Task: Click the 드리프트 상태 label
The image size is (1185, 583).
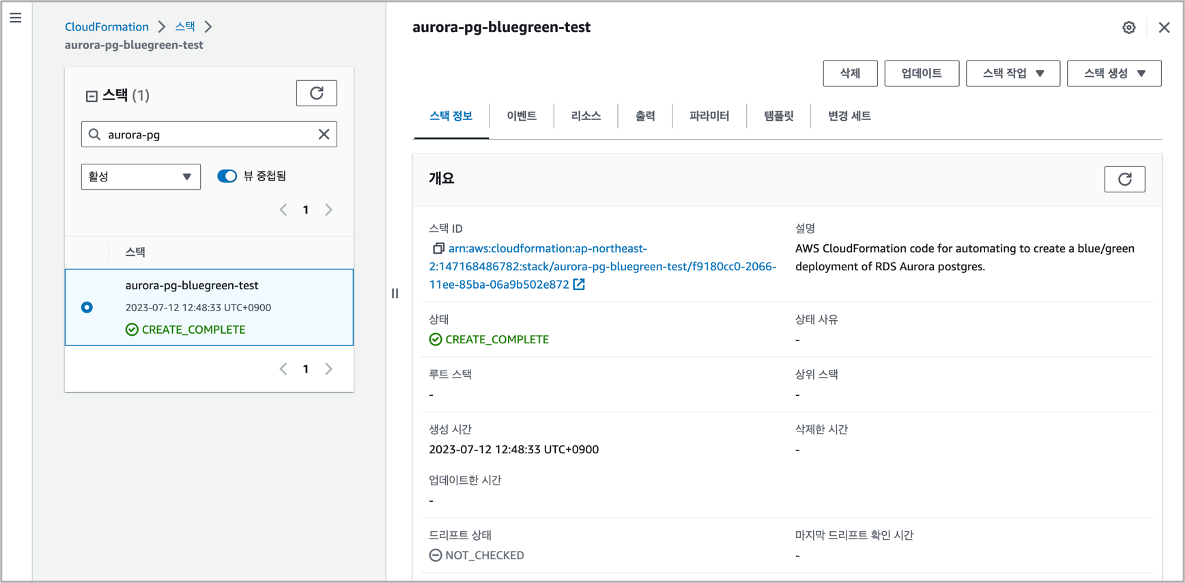Action: 460,535
